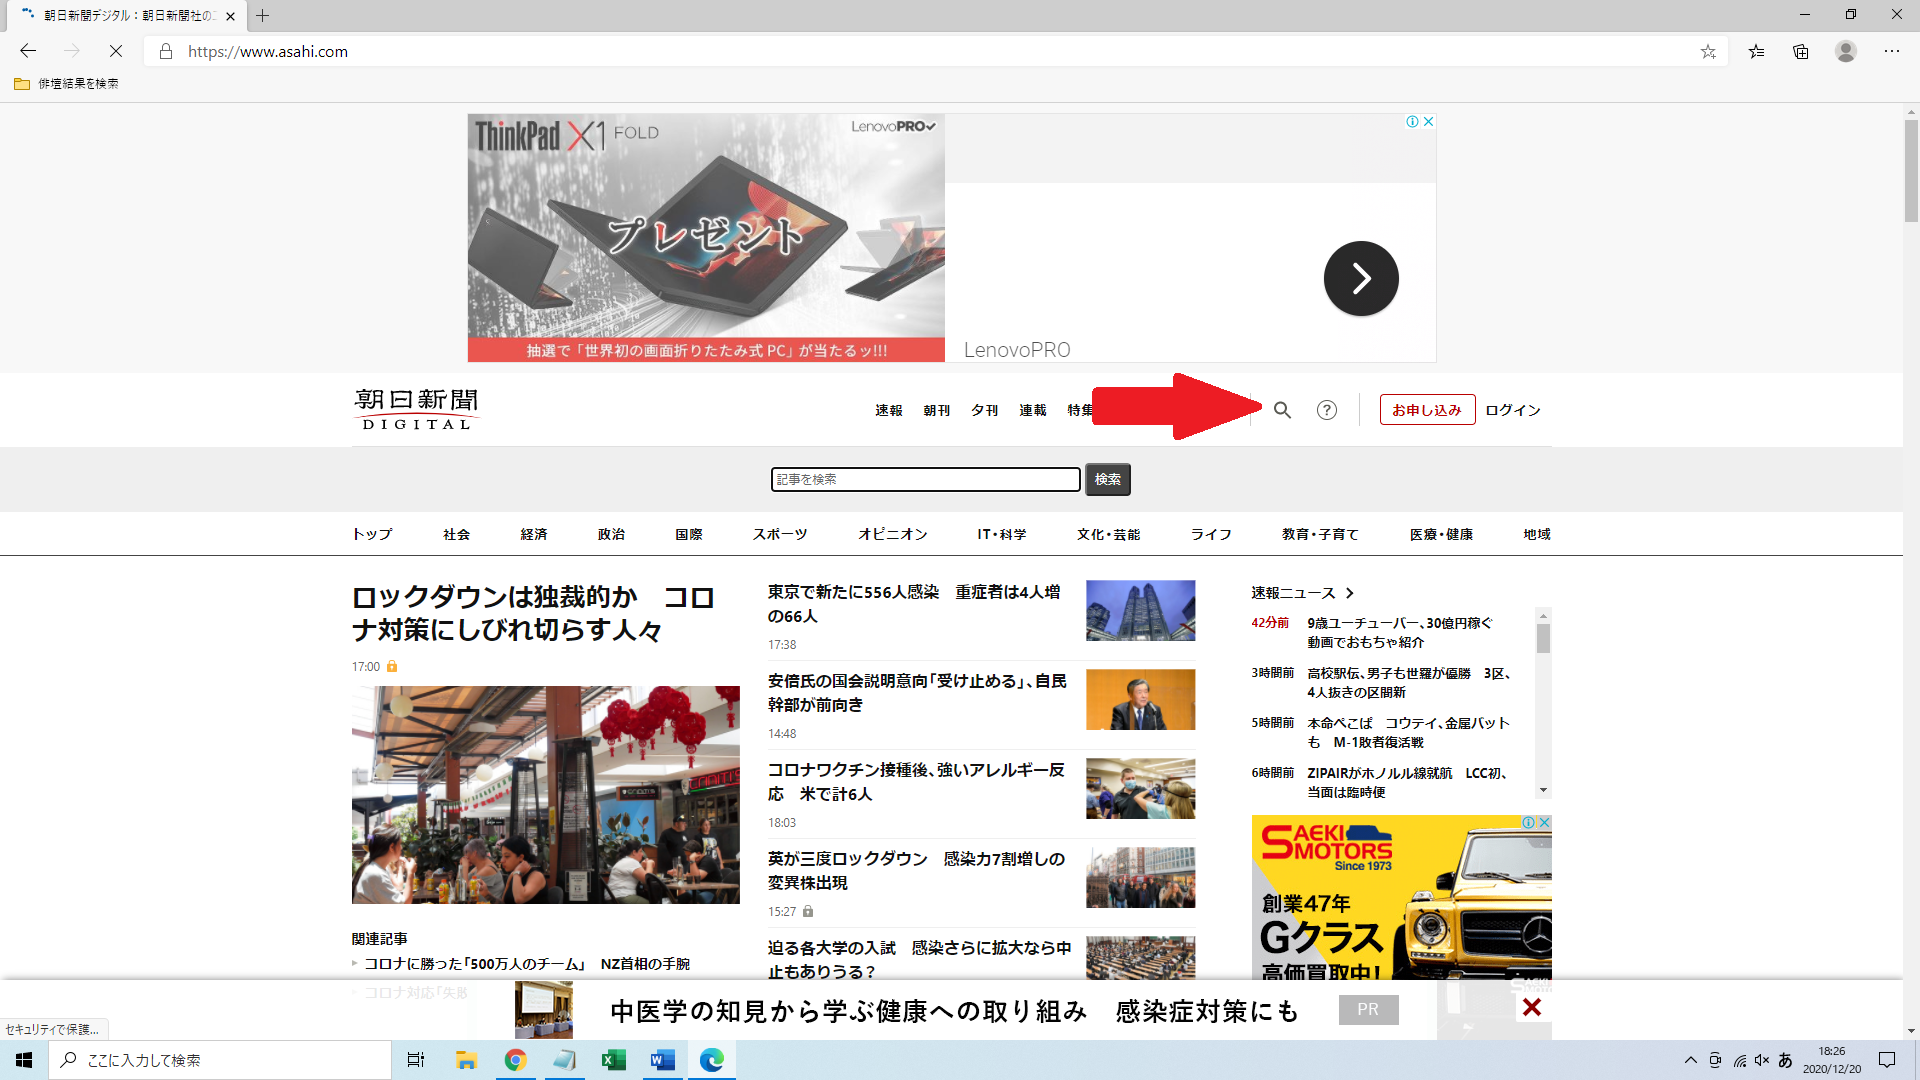Stop page loading with X button
Viewport: 1920px width, 1080px height.
click(x=115, y=52)
